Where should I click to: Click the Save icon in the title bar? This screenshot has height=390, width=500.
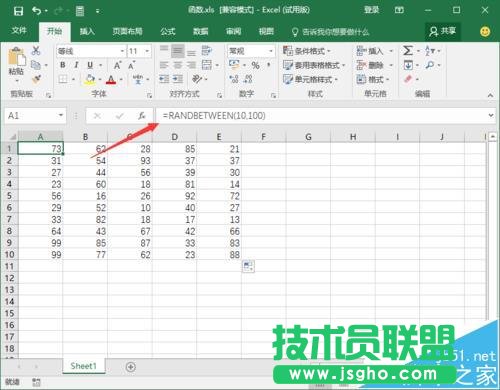point(18,11)
